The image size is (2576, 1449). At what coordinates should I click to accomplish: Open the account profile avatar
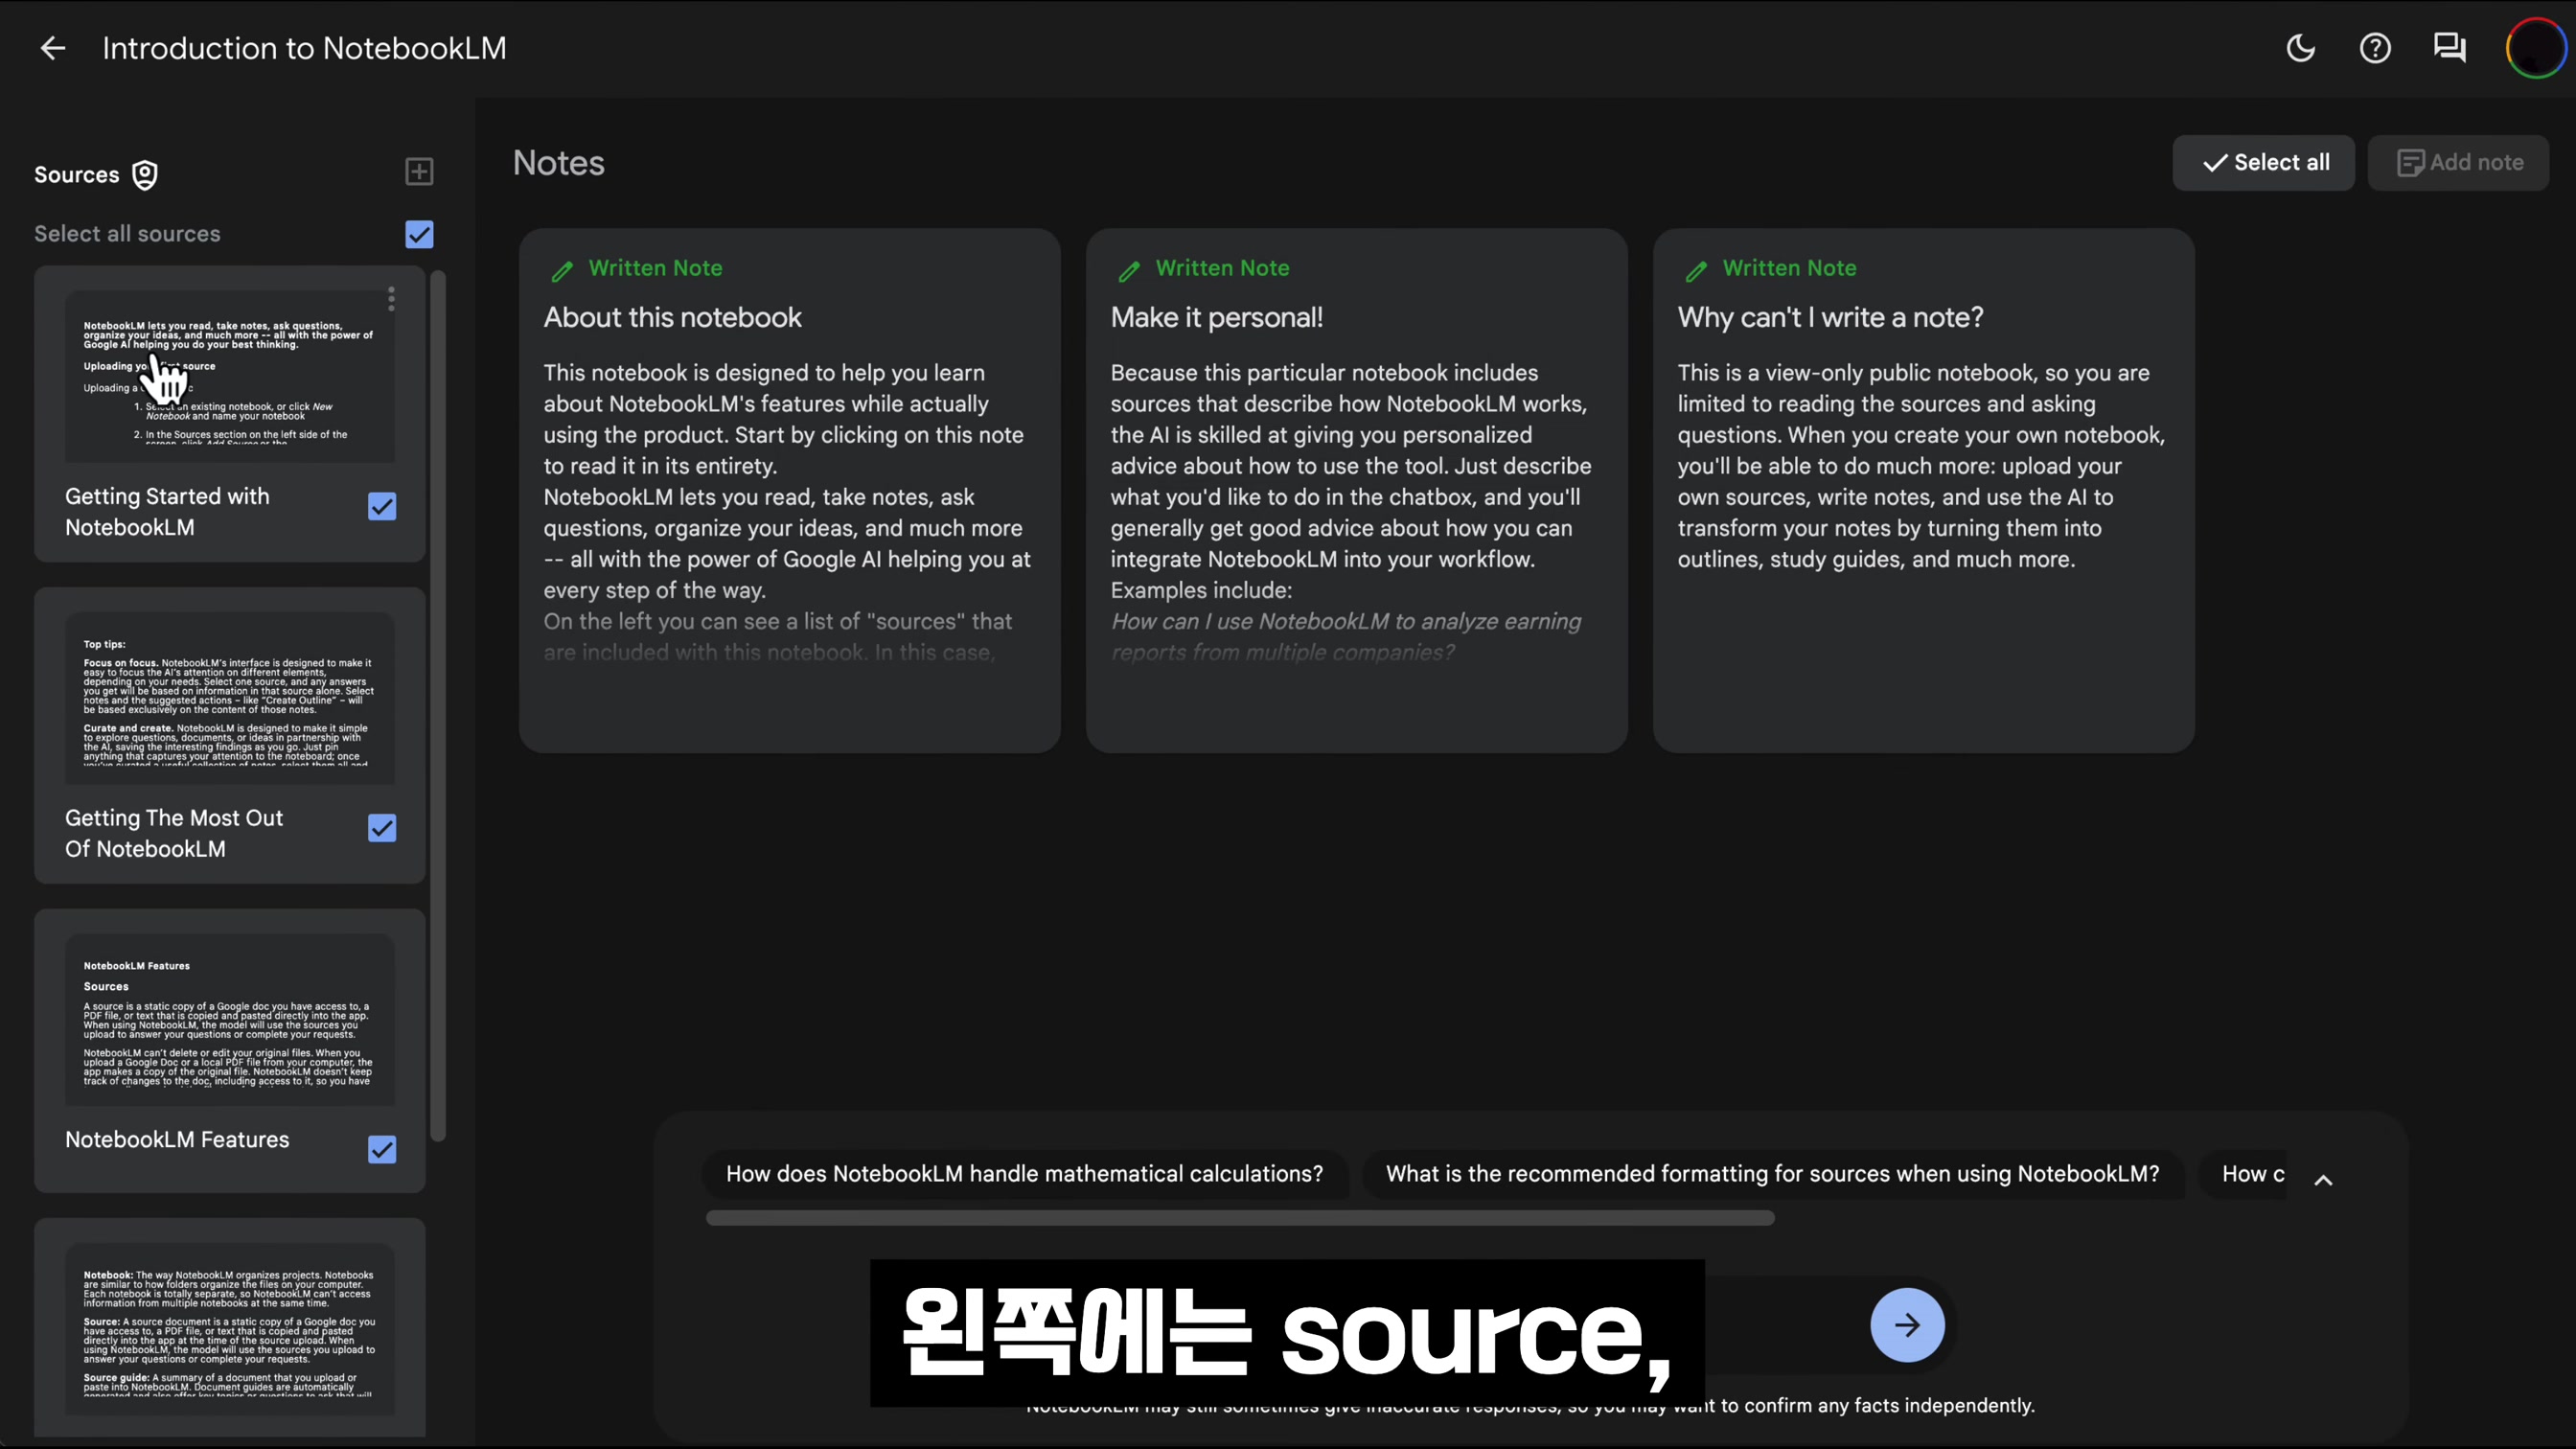tap(2536, 48)
